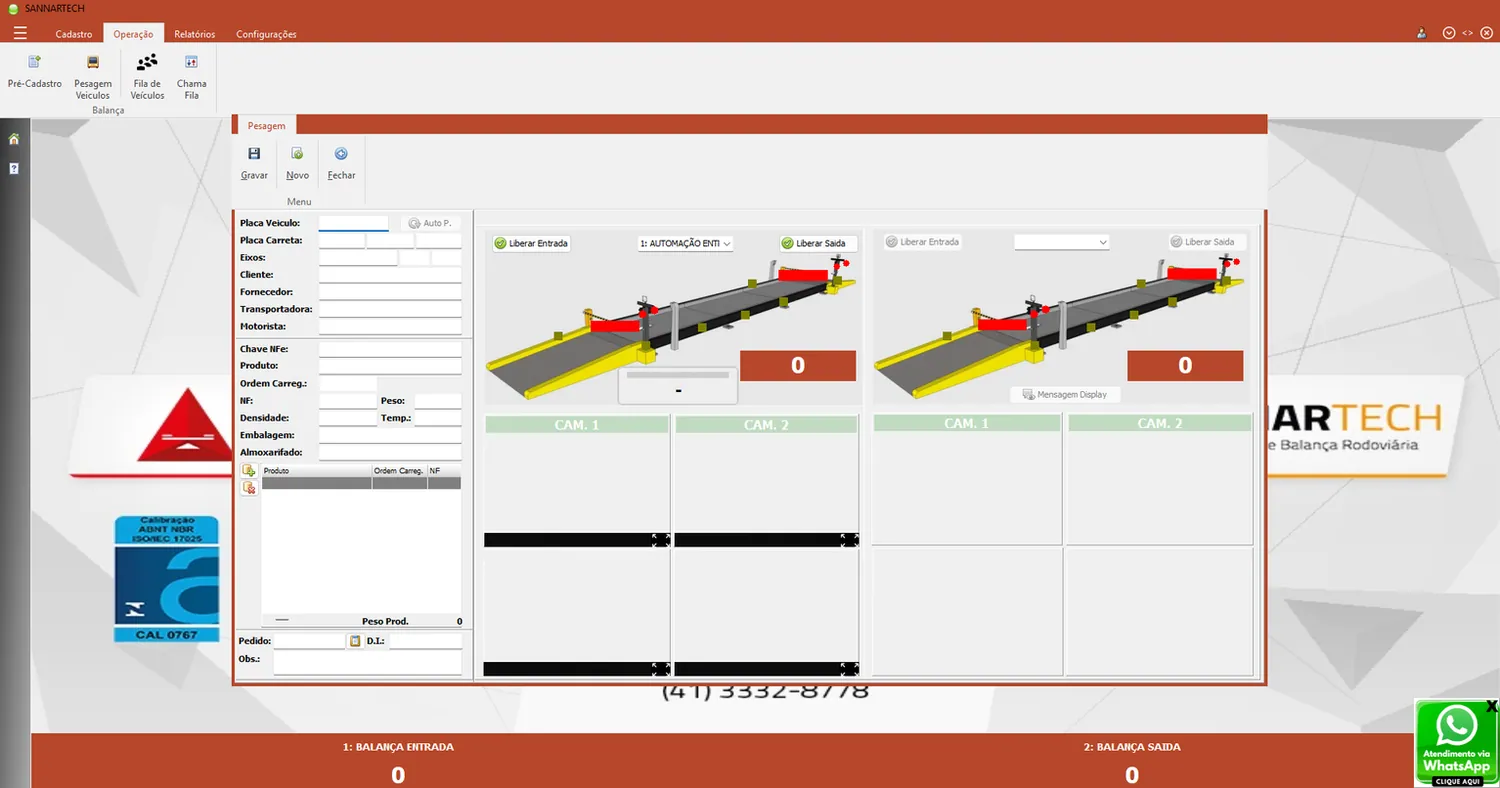
Task: Click the Produto input field
Action: coord(390,366)
